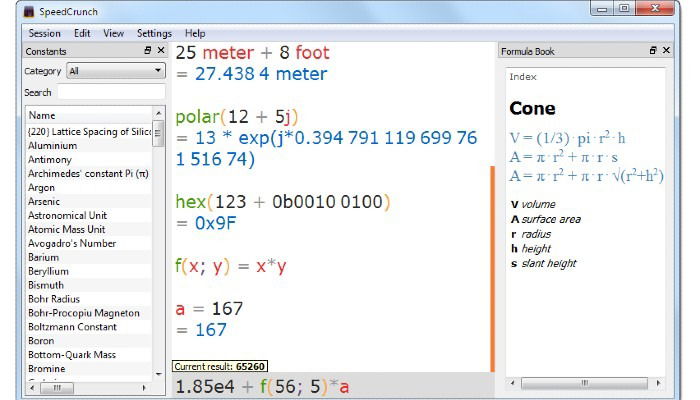Undock the Formula Book panel
Screen dimensions: 700x400
click(653, 50)
